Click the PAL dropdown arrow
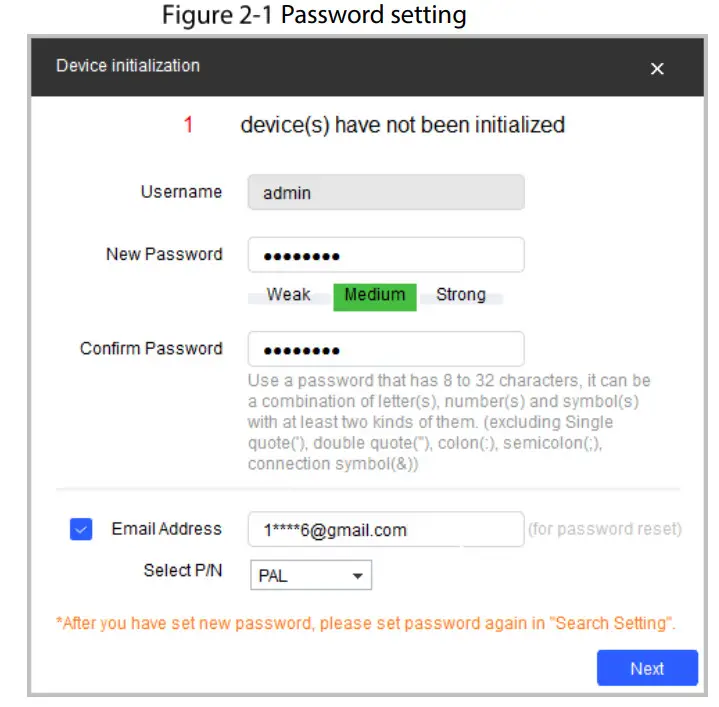The image size is (719, 707). click(357, 576)
